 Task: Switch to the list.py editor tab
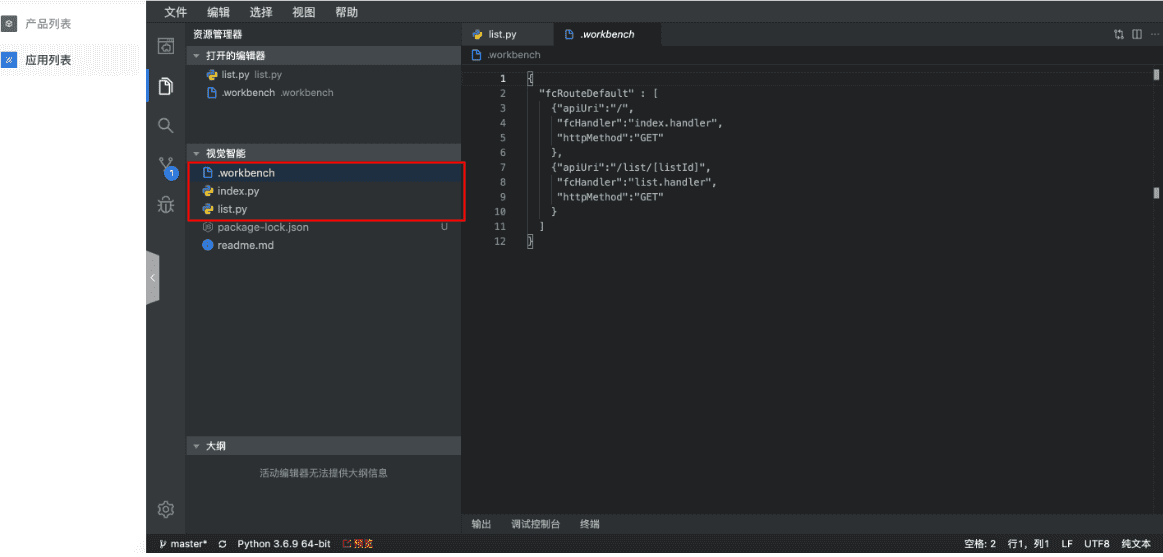[x=502, y=34]
